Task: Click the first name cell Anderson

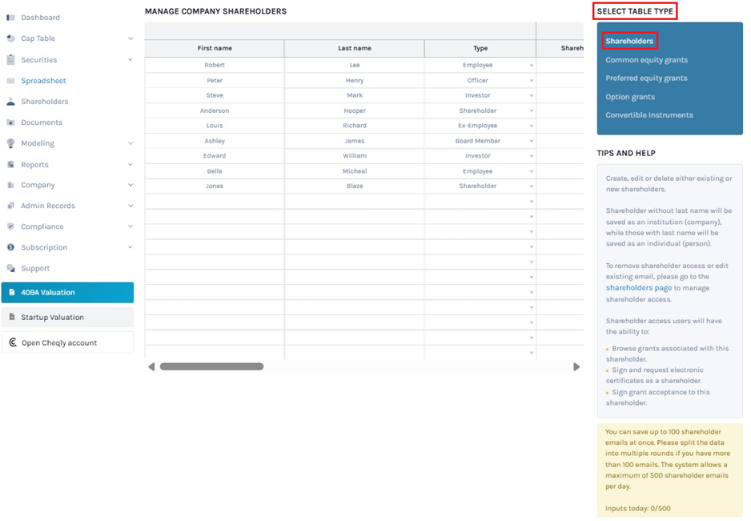Action: coord(215,111)
